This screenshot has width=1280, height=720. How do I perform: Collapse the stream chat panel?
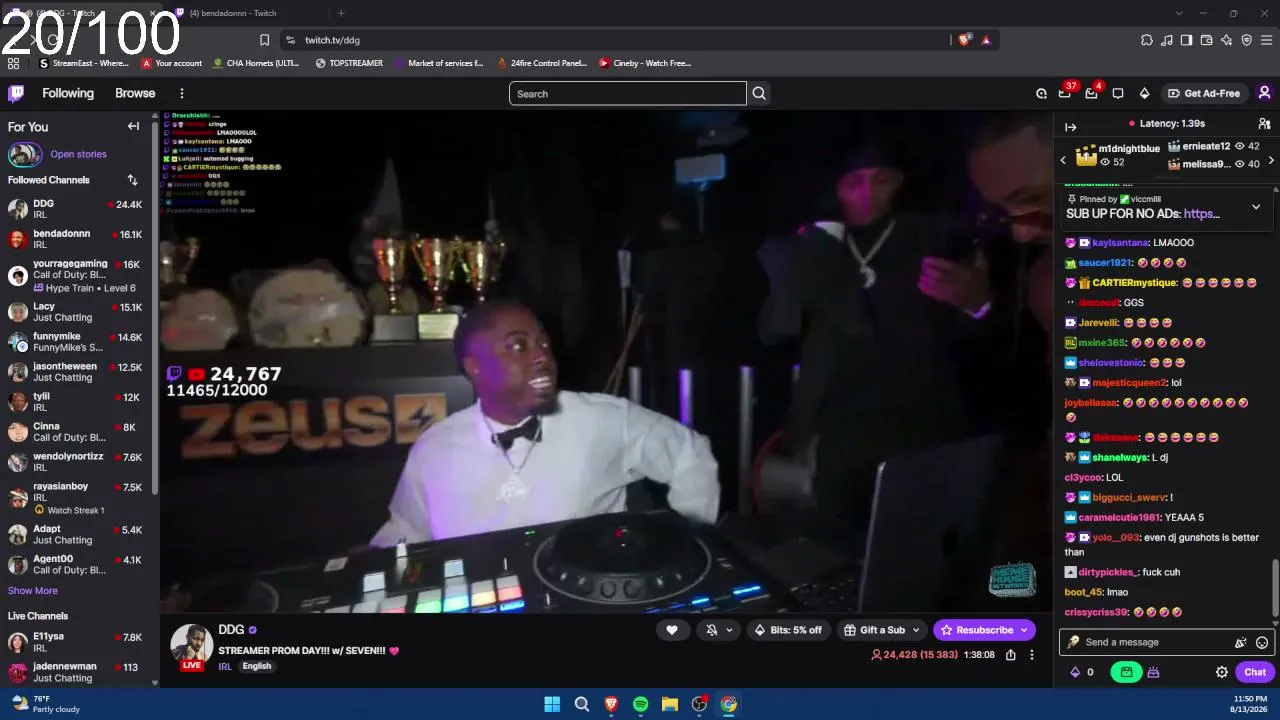[1070, 127]
